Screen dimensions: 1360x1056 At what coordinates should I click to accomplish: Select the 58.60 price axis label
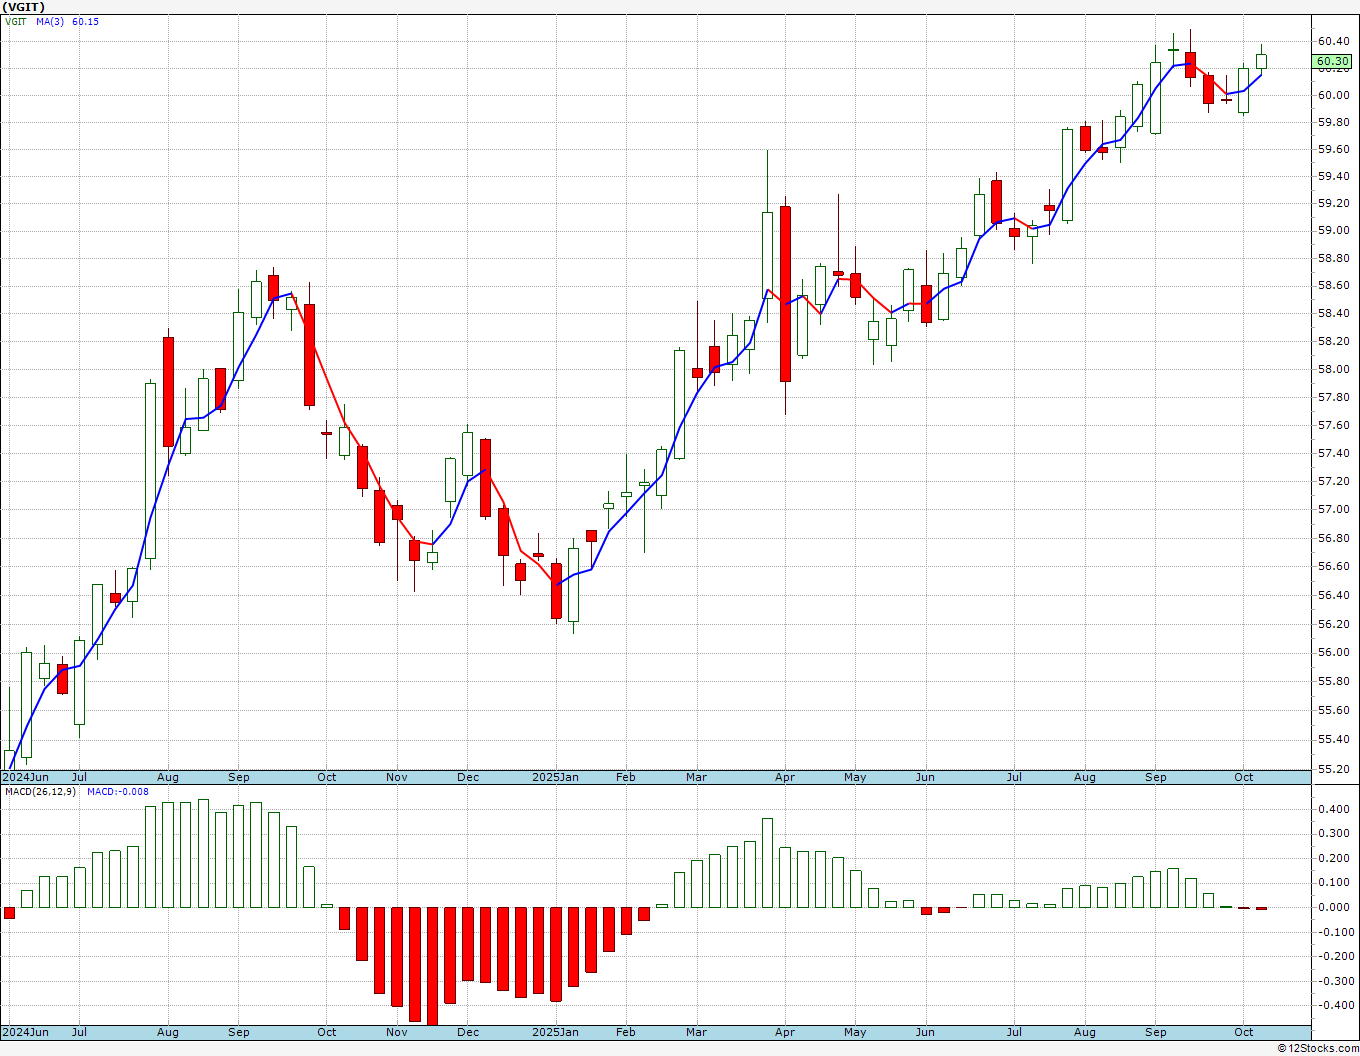pos(1333,286)
